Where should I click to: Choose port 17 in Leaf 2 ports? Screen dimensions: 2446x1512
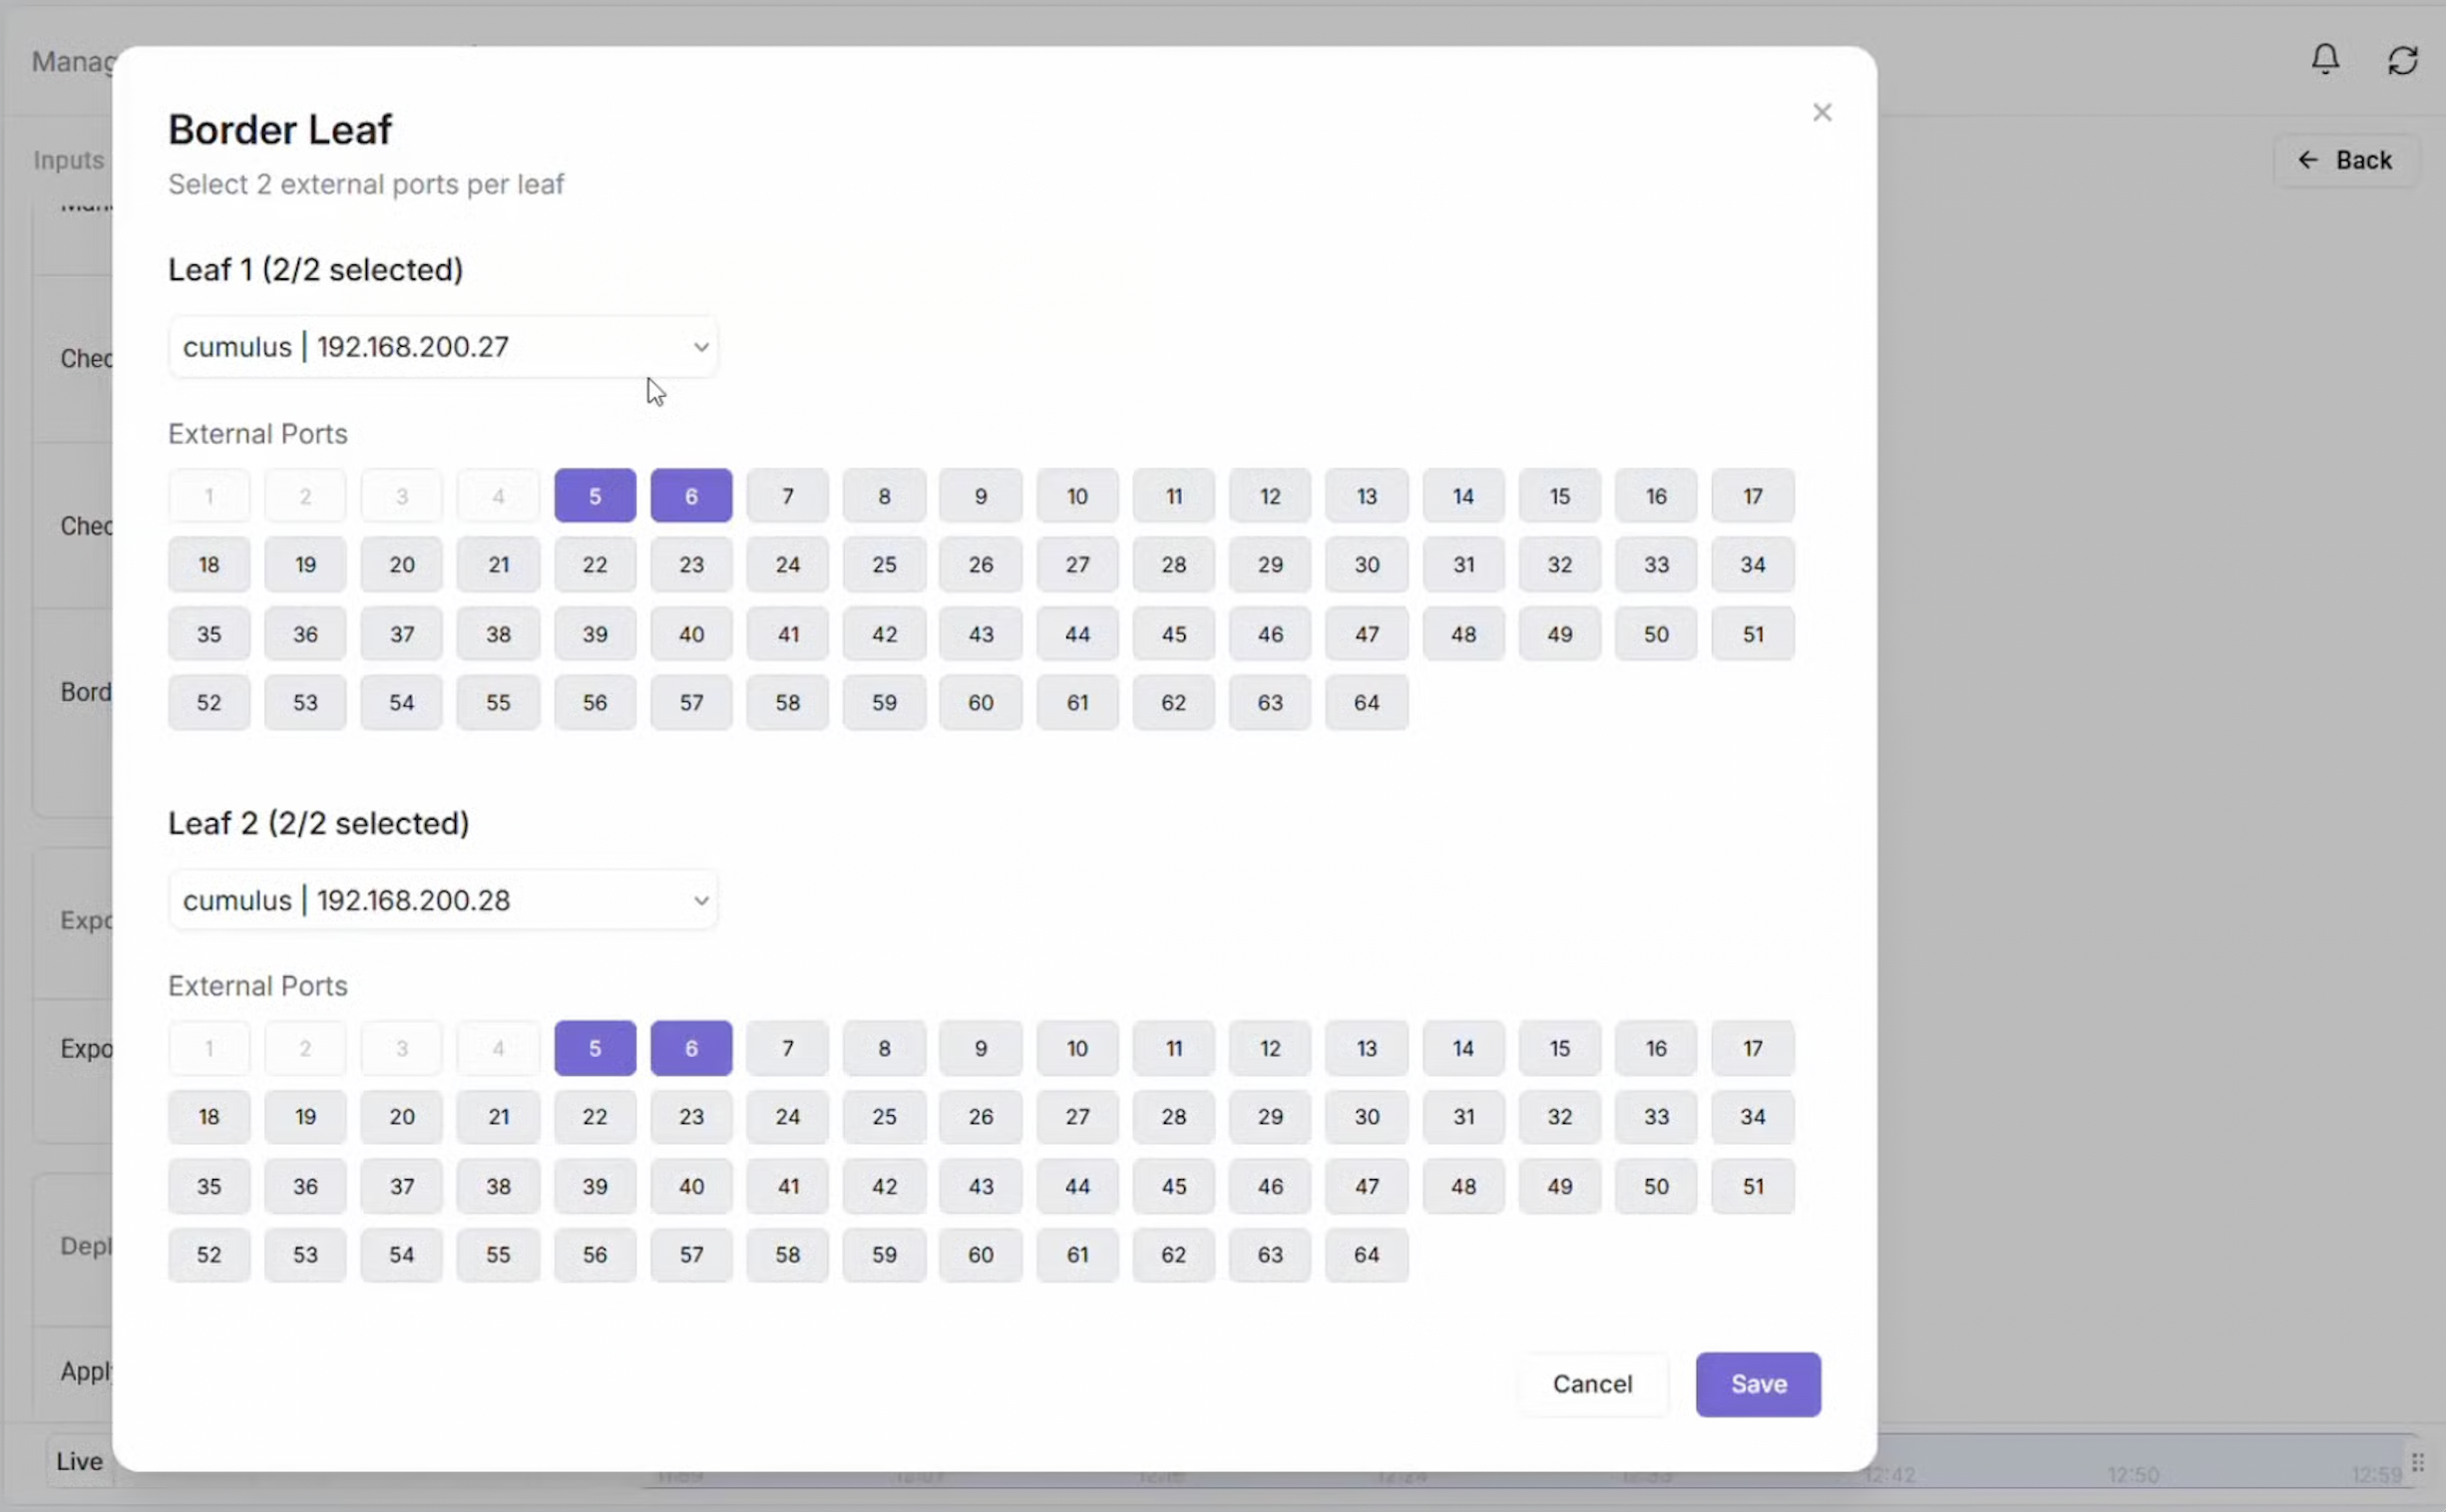[x=1752, y=1048]
